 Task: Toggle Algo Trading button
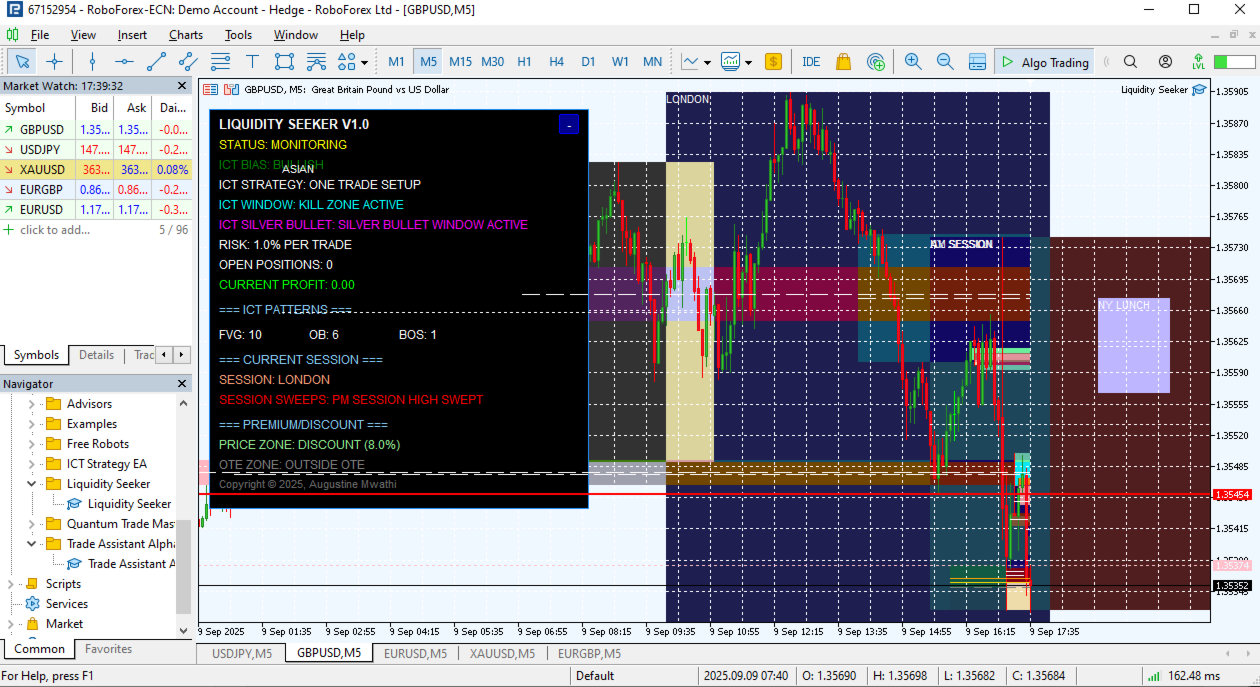coord(1045,61)
